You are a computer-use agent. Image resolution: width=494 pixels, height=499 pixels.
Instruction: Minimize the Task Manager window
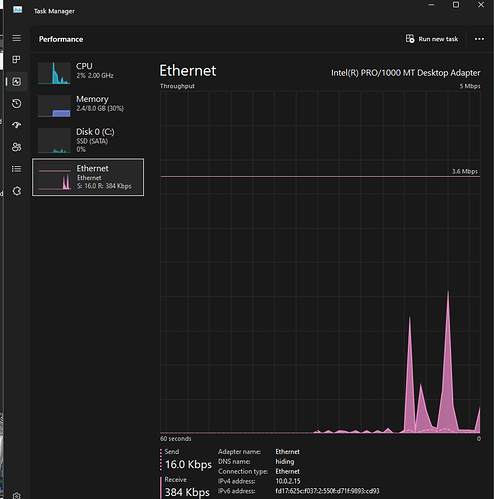431,5
